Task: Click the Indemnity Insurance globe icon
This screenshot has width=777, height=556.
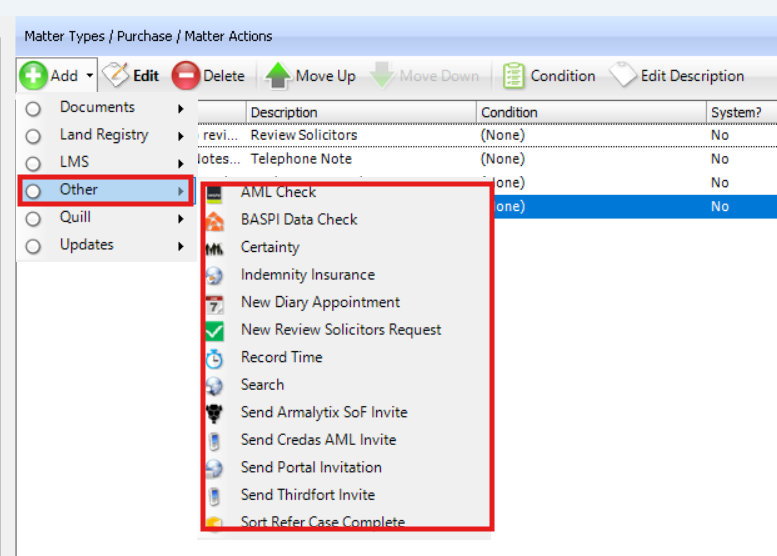Action: coord(214,276)
